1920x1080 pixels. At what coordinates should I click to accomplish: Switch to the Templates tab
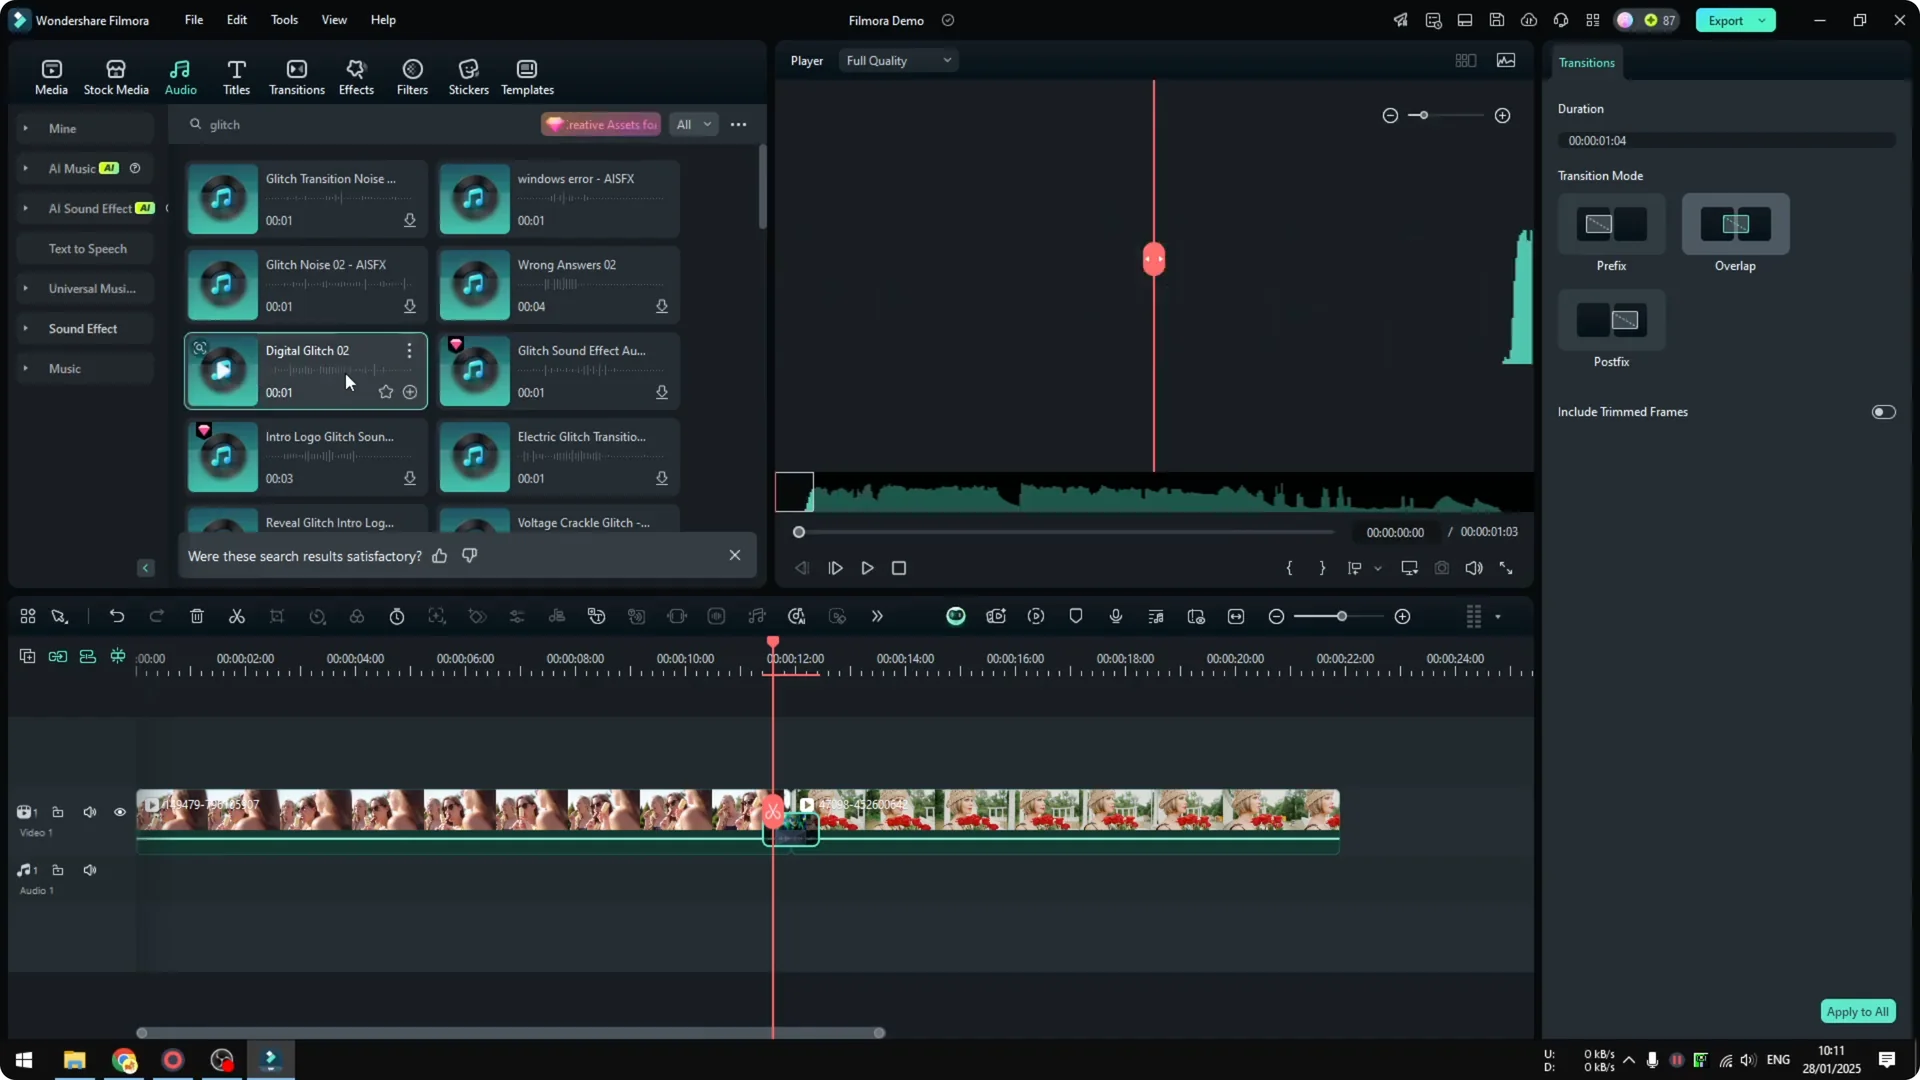526,75
